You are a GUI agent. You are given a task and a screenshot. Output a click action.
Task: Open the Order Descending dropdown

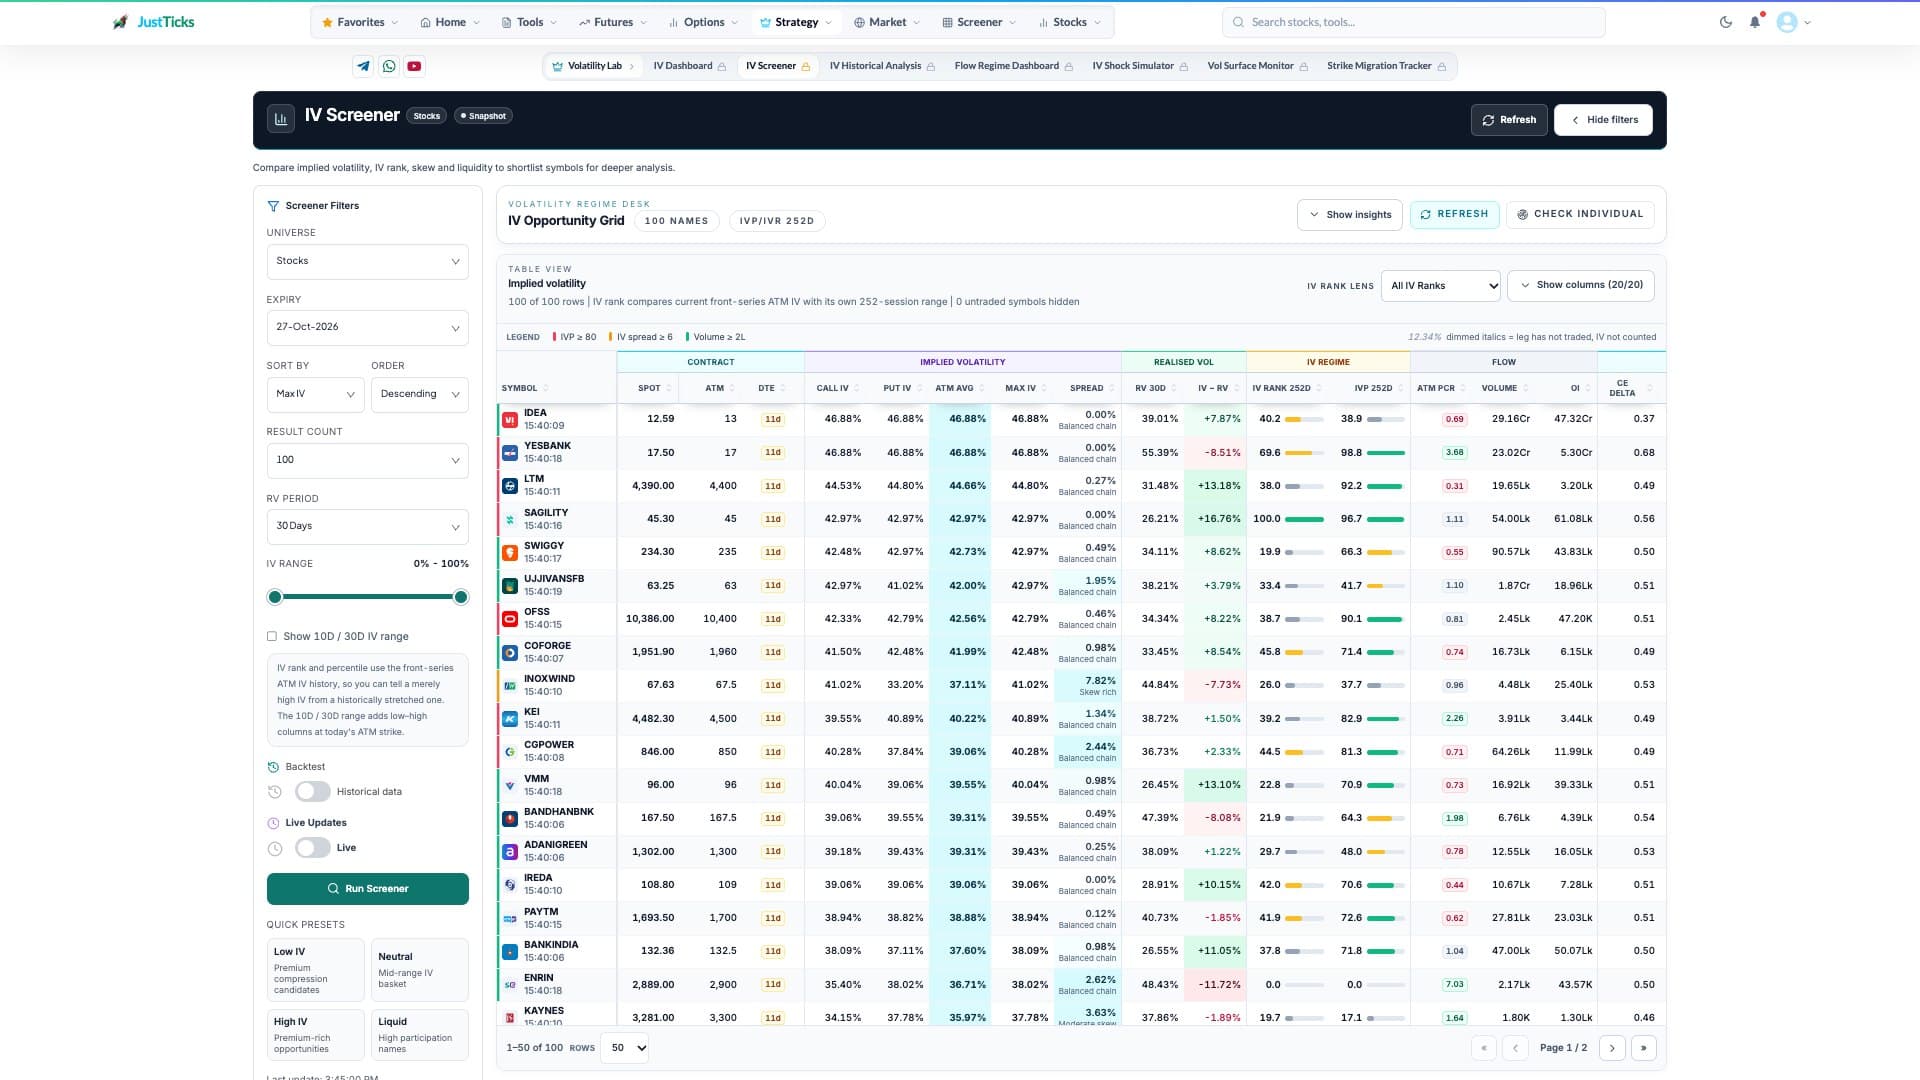[x=419, y=394]
